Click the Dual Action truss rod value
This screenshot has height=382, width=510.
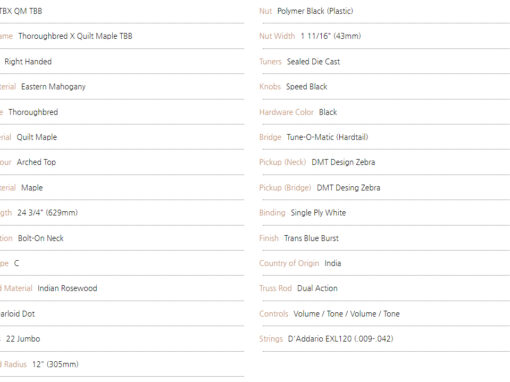317,288
